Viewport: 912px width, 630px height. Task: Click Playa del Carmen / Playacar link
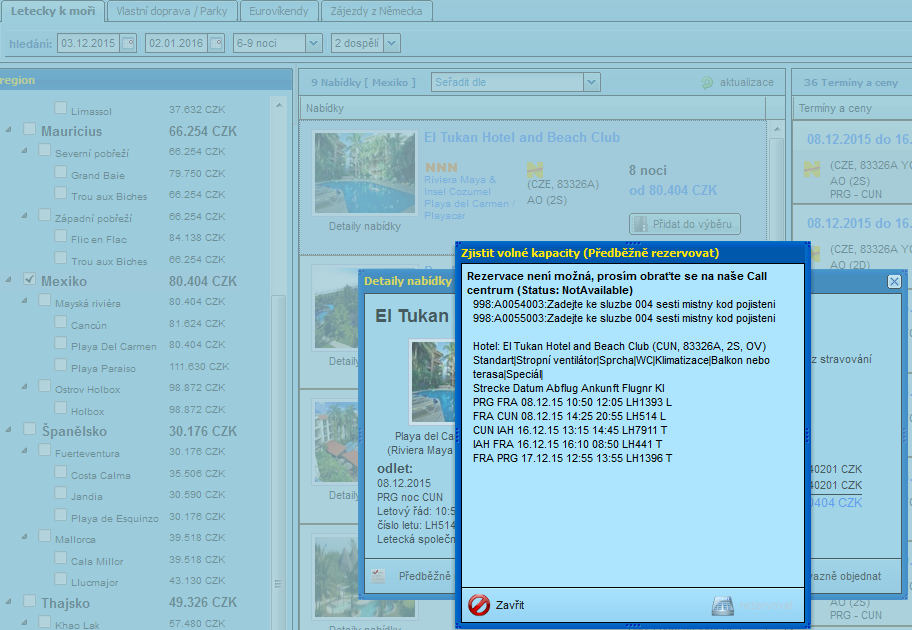click(x=469, y=209)
